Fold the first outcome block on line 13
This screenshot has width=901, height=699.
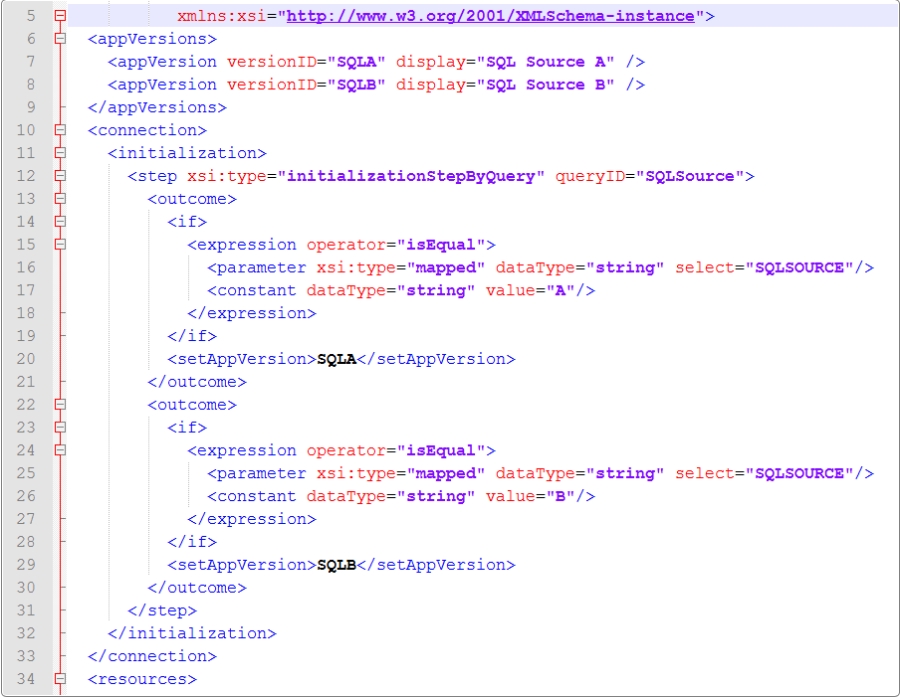tap(60, 199)
